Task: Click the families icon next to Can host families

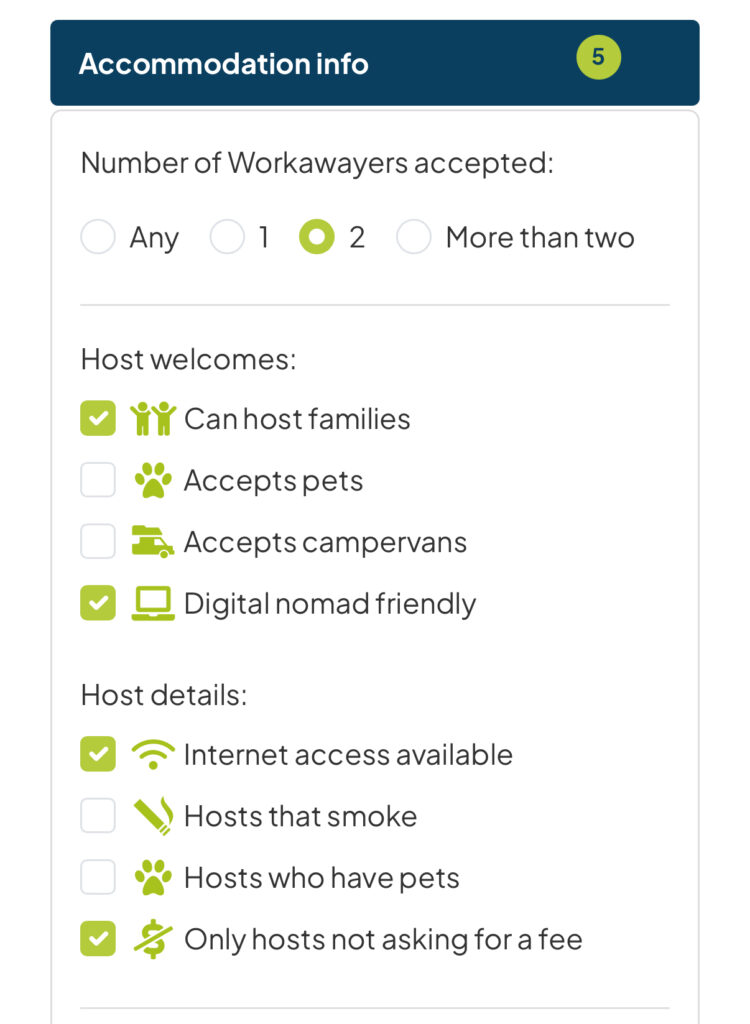Action: click(153, 419)
